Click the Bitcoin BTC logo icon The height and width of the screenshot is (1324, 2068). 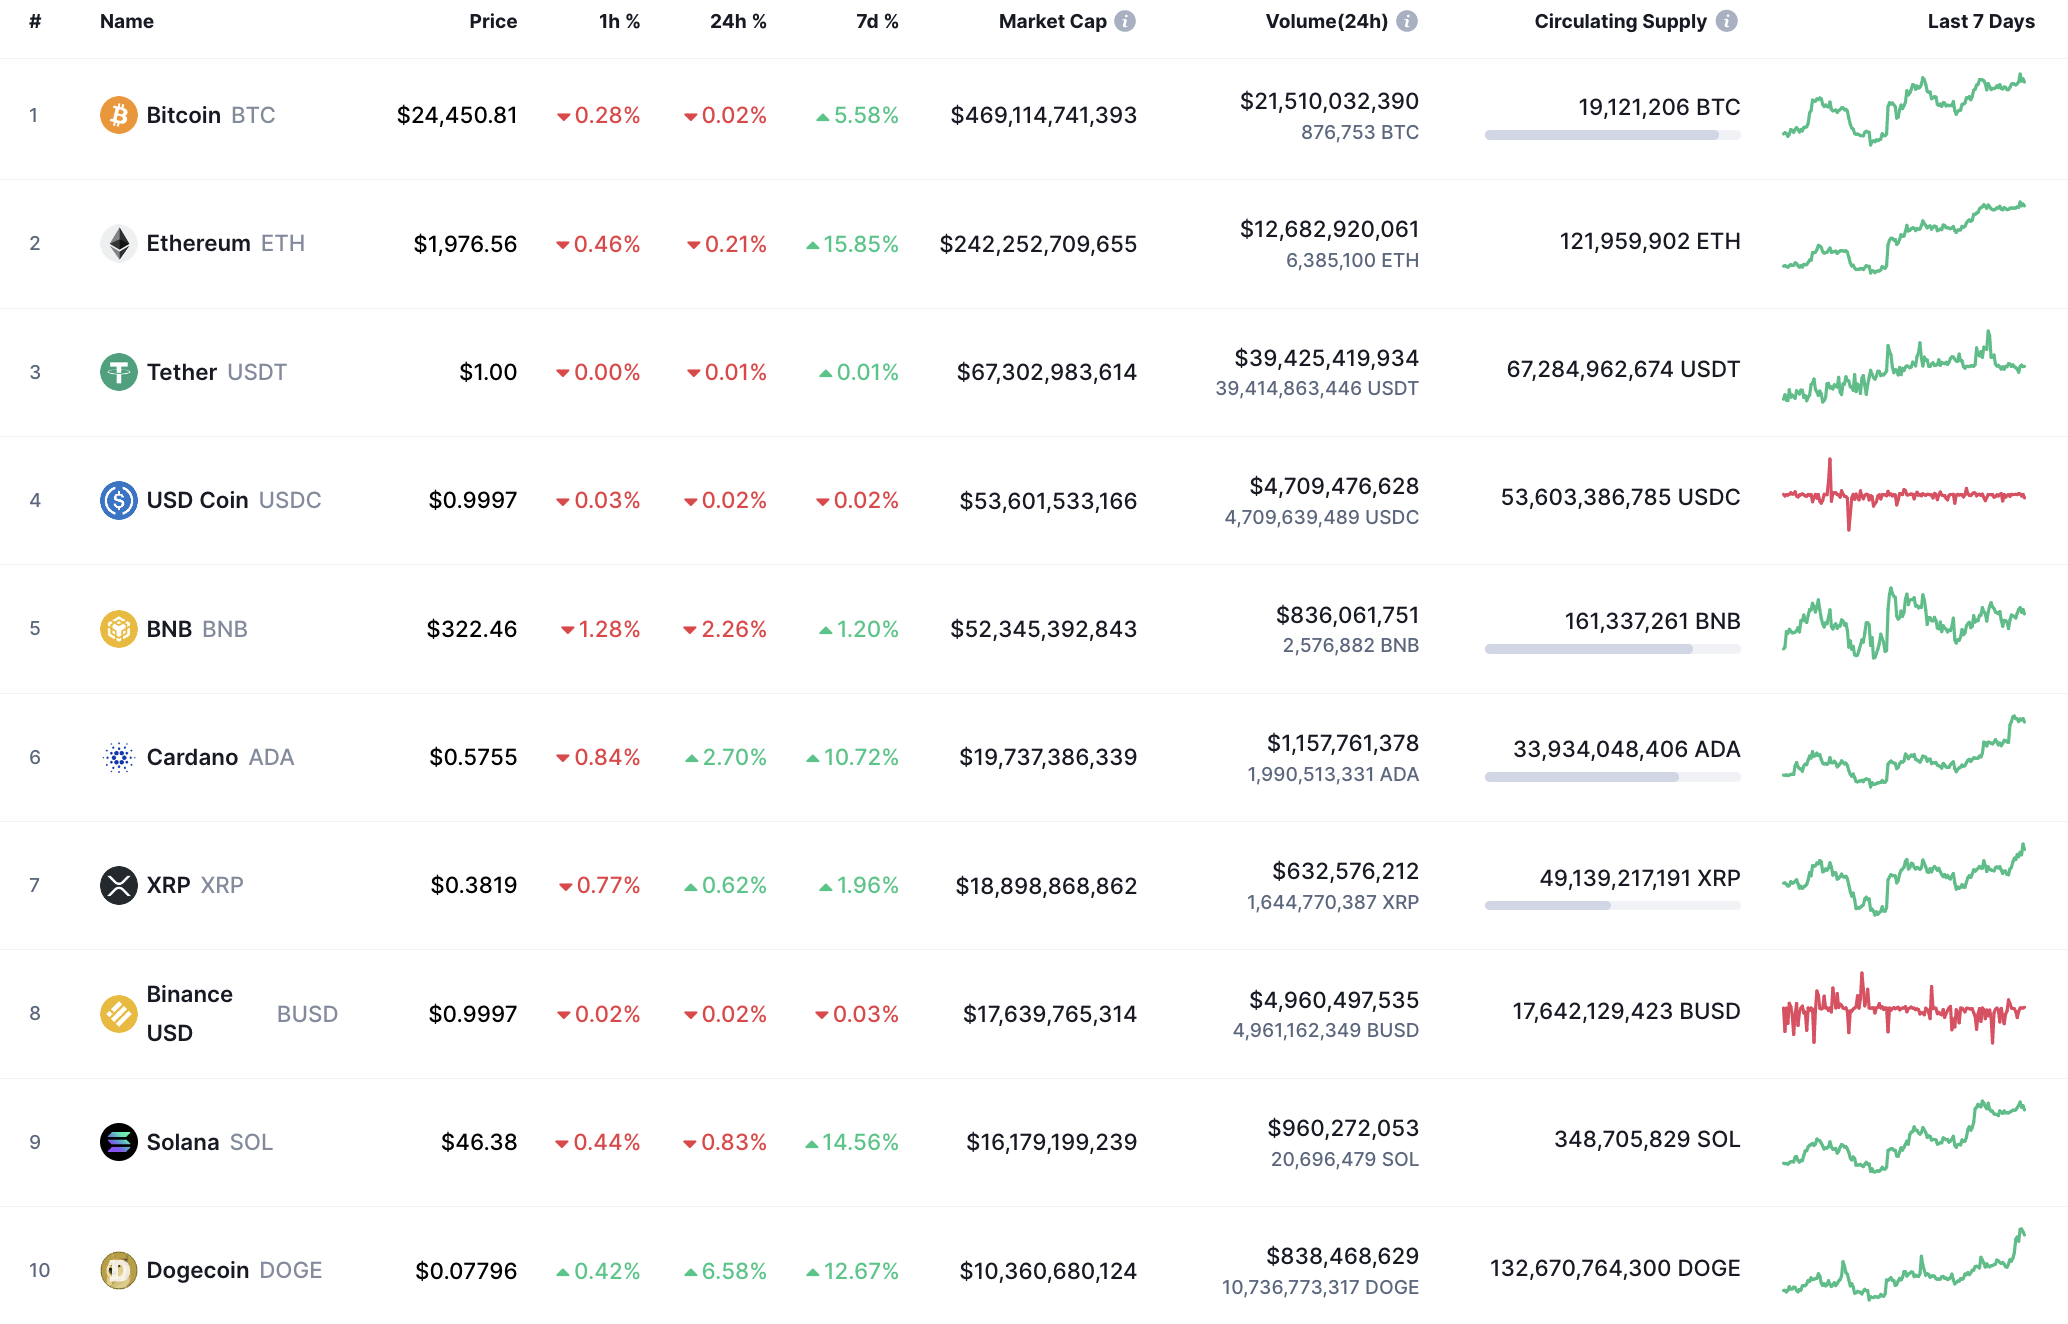pyautogui.click(x=119, y=114)
